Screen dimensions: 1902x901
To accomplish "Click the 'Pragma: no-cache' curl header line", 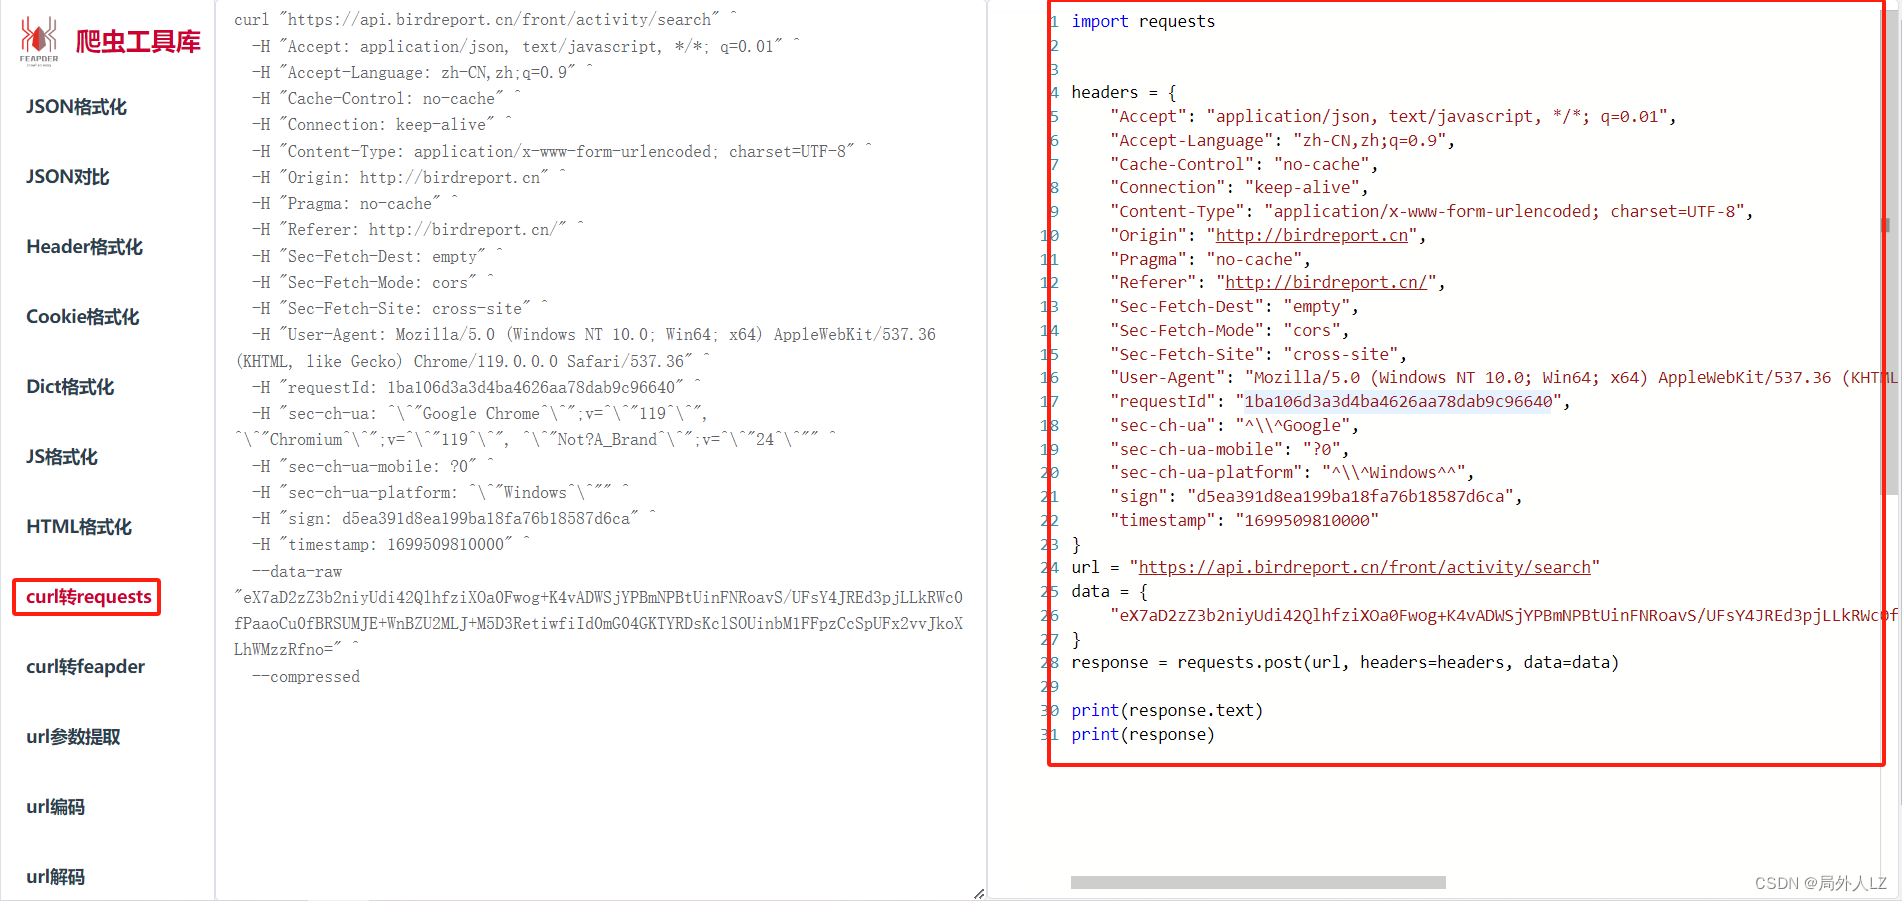I will [355, 203].
